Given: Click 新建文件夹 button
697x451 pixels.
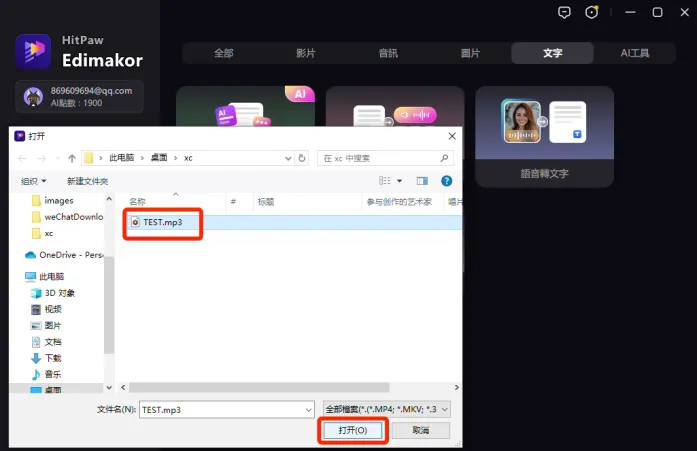Looking at the screenshot, I should pyautogui.click(x=88, y=181).
